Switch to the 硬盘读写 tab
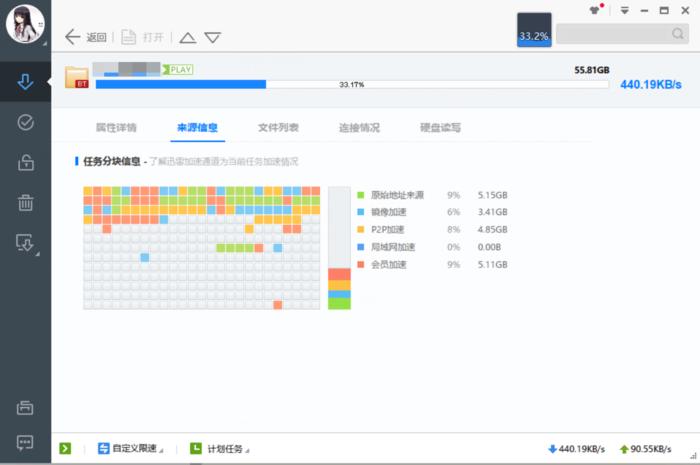Viewport: 700px width, 465px height. pos(440,128)
